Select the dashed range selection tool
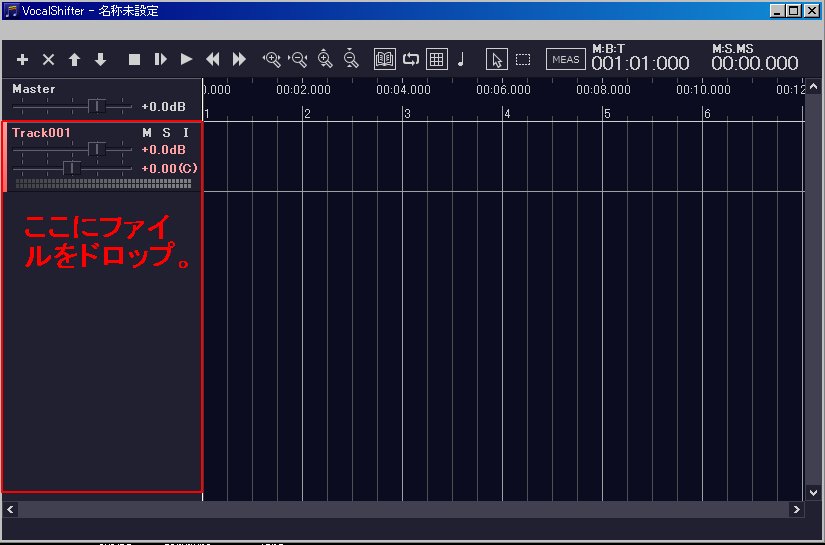This screenshot has height=545, width=825. click(523, 59)
